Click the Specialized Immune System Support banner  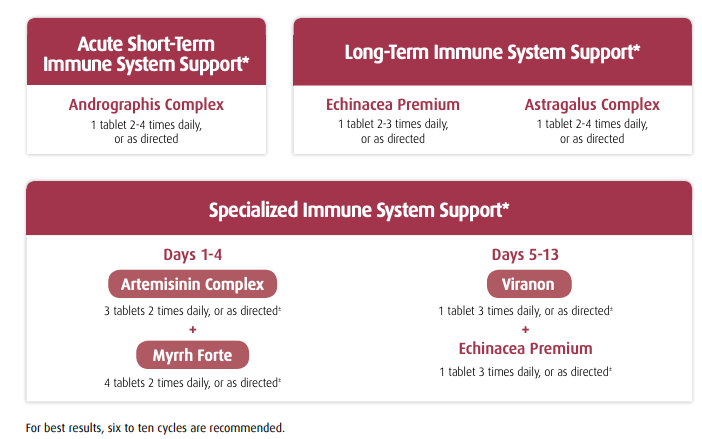click(359, 209)
